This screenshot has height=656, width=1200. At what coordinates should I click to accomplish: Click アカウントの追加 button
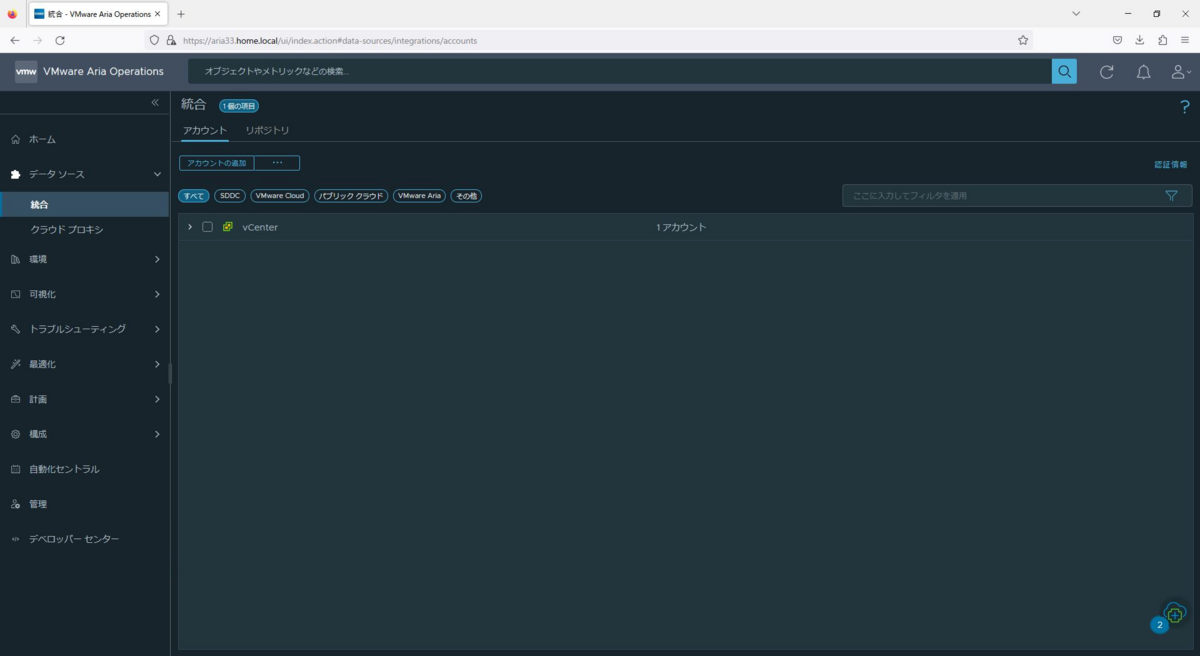click(217, 163)
